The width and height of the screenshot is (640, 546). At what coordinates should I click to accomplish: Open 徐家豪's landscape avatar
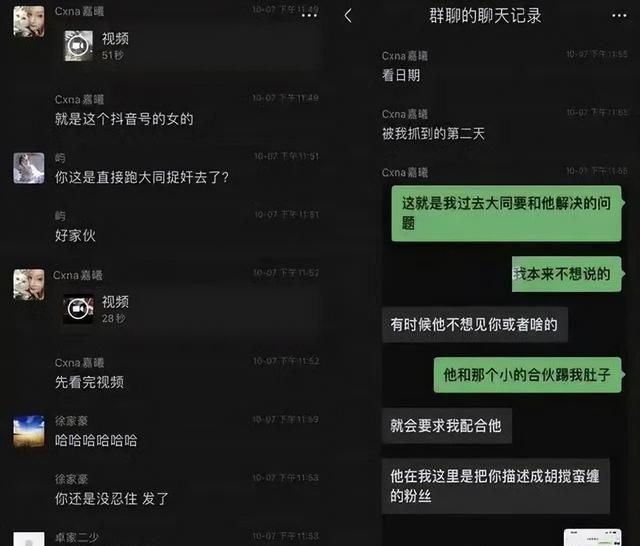point(29,431)
